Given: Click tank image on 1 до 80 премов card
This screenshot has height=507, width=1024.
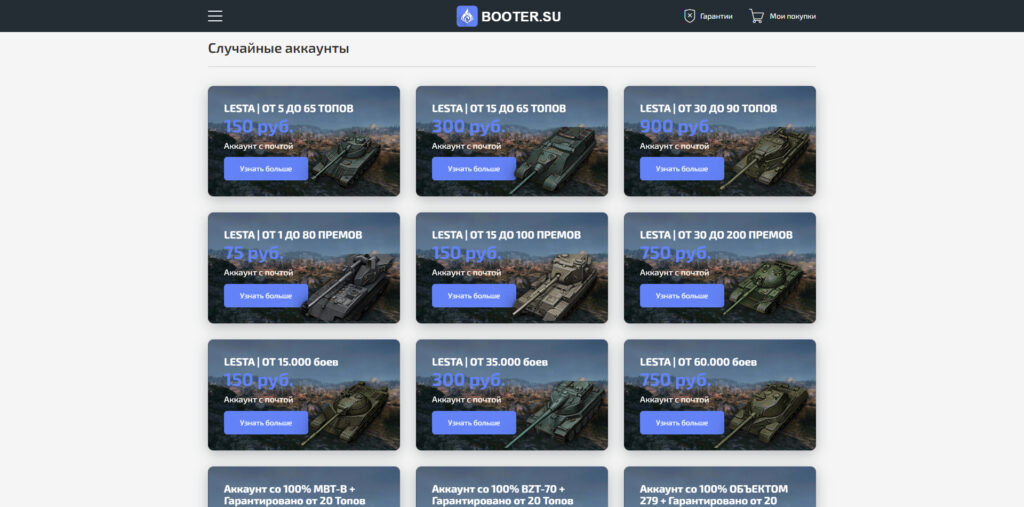Looking at the screenshot, I should 349,287.
